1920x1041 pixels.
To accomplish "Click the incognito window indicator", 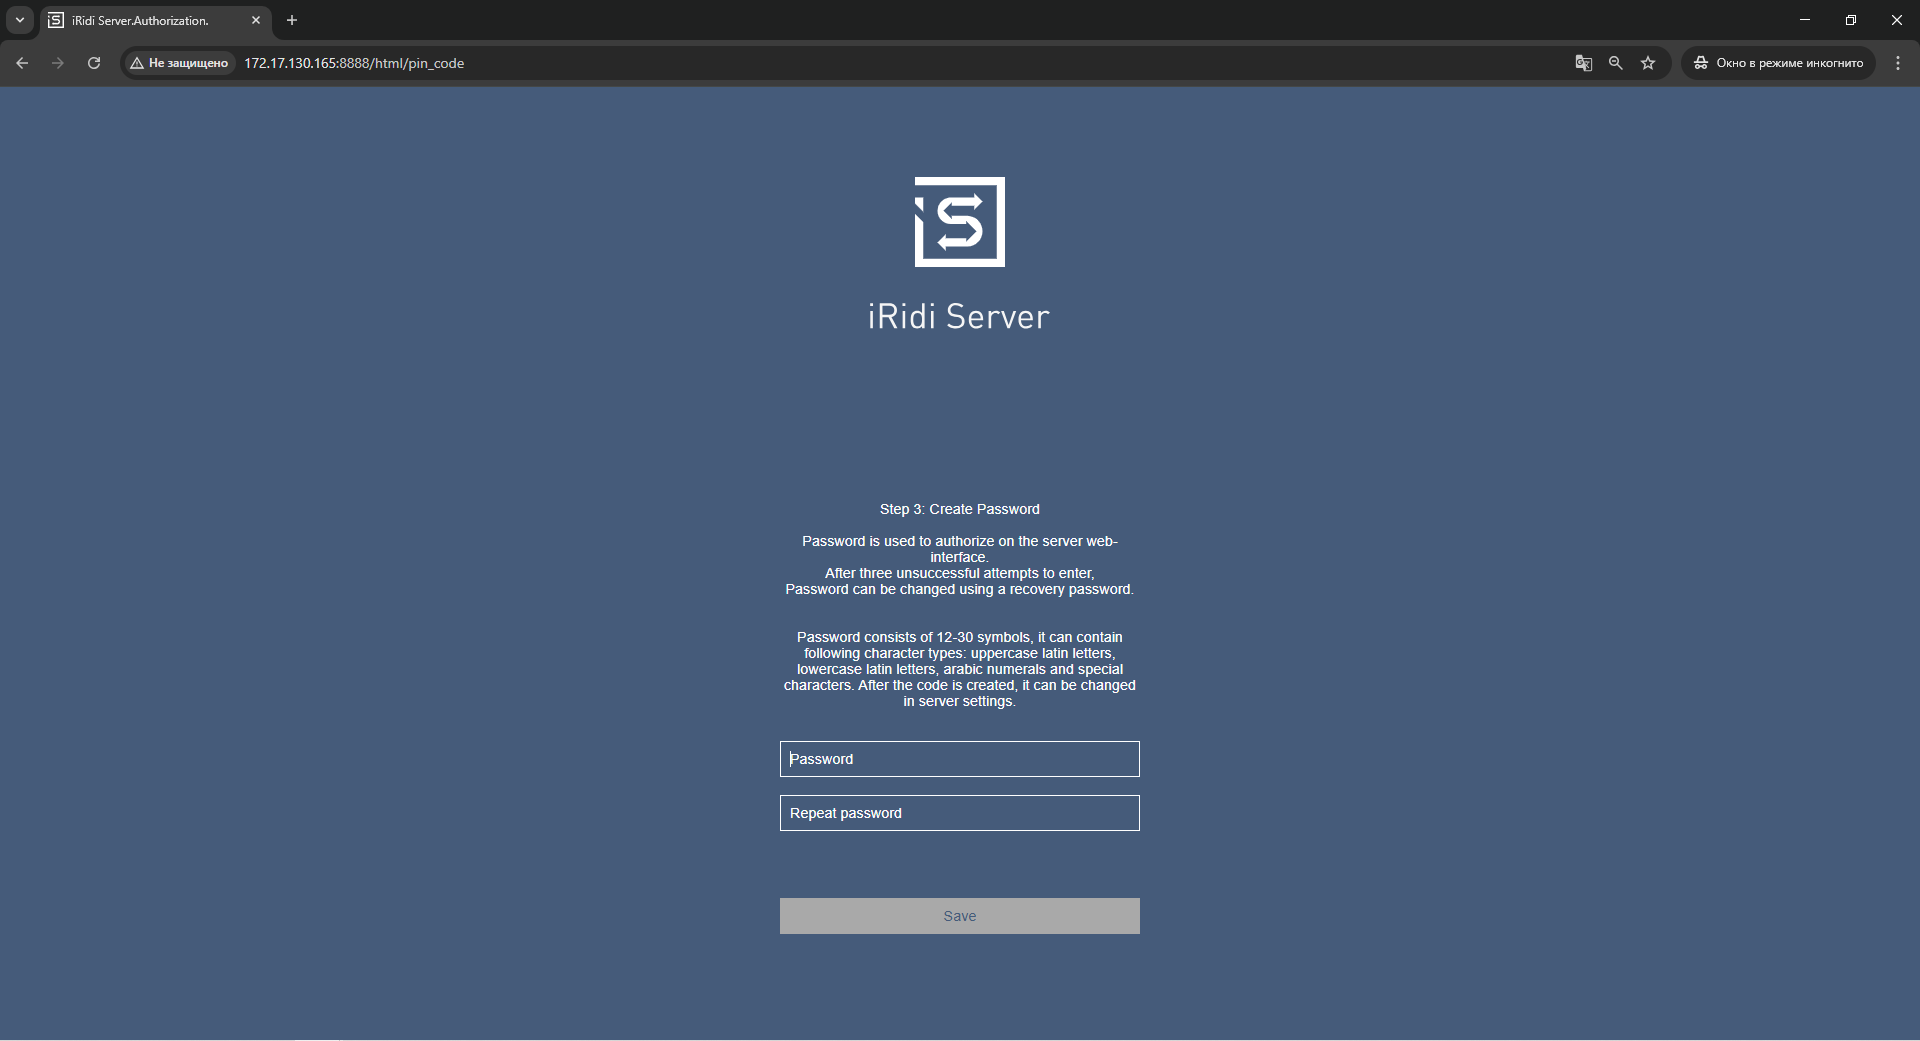I will pos(1778,63).
